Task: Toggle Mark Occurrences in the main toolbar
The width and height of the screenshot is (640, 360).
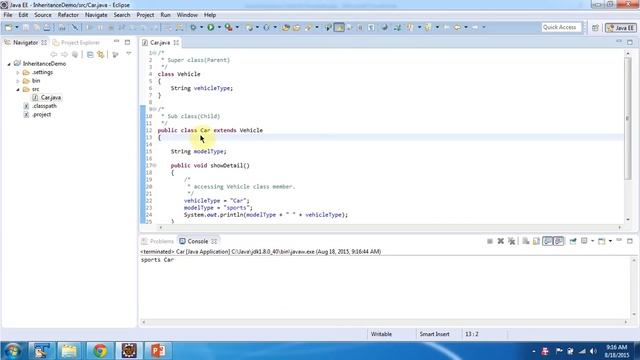Action: click(339, 27)
